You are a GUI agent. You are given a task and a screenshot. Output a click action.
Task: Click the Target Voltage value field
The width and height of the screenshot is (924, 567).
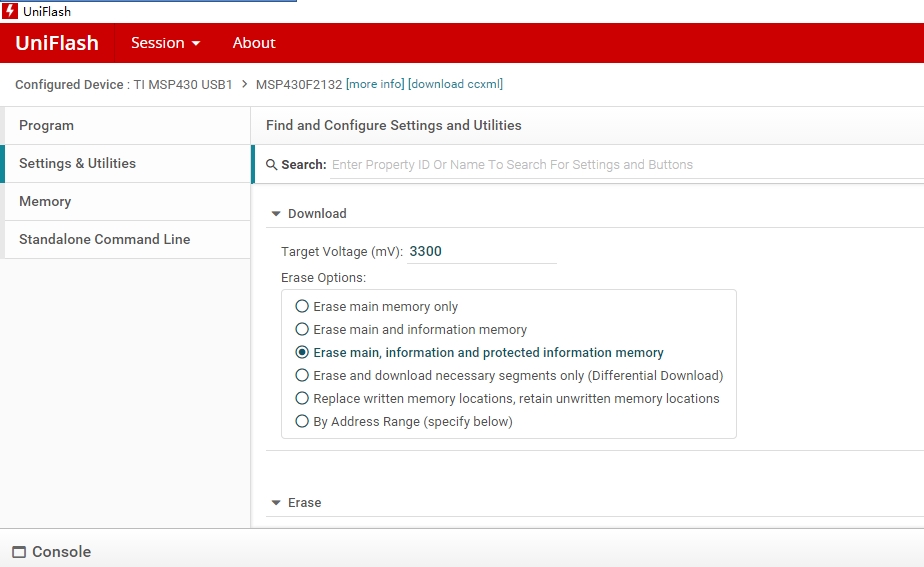coord(480,252)
